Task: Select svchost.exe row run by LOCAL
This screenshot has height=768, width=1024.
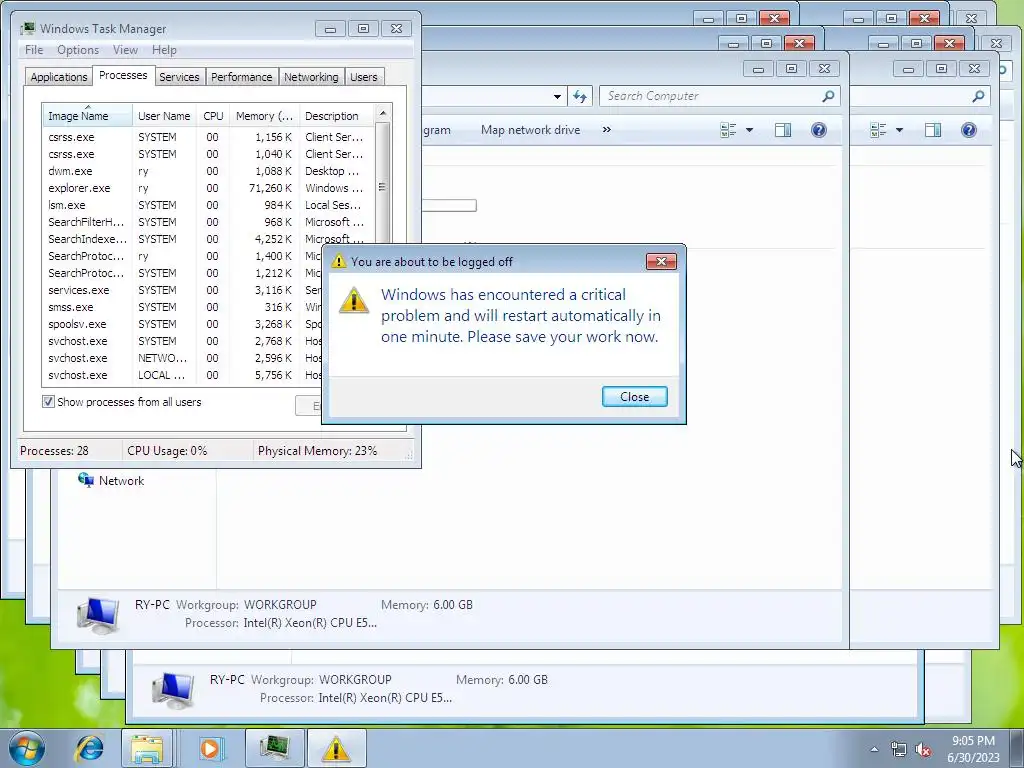Action: (183, 375)
